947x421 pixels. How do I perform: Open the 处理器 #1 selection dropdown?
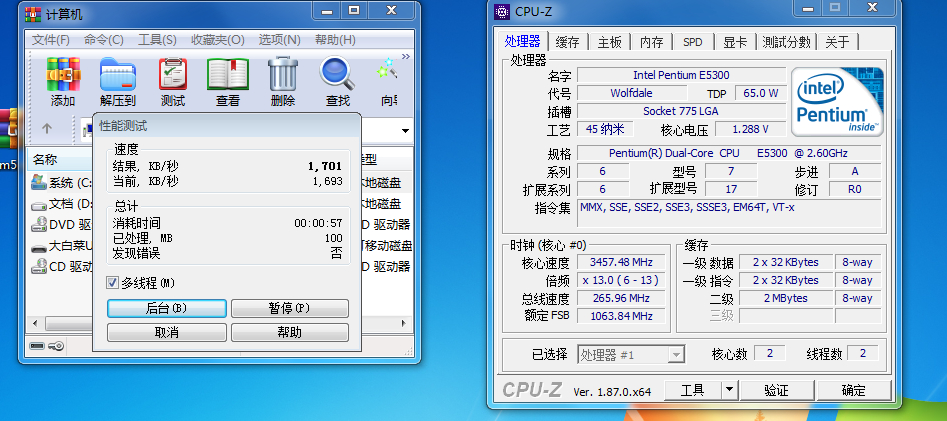[x=631, y=355]
